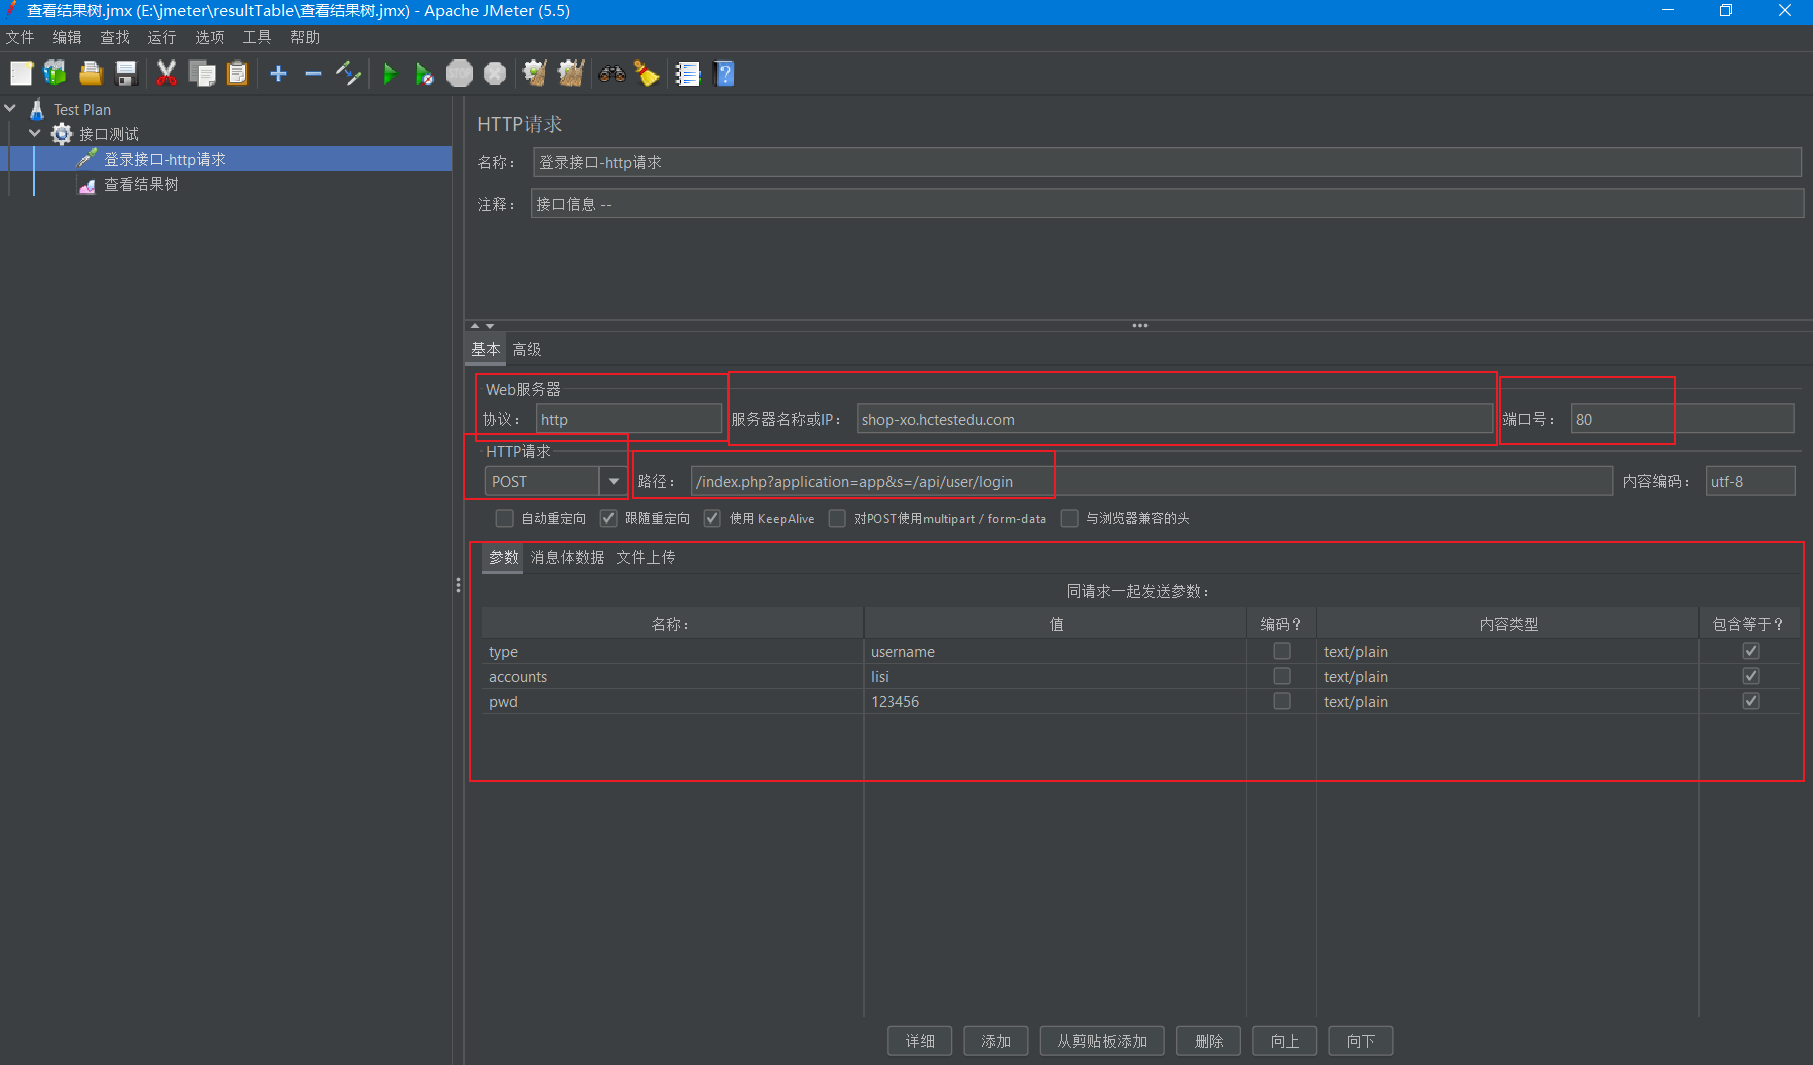Collapse the Test Plan tree node
The height and width of the screenshot is (1065, 1813).
[x=11, y=108]
